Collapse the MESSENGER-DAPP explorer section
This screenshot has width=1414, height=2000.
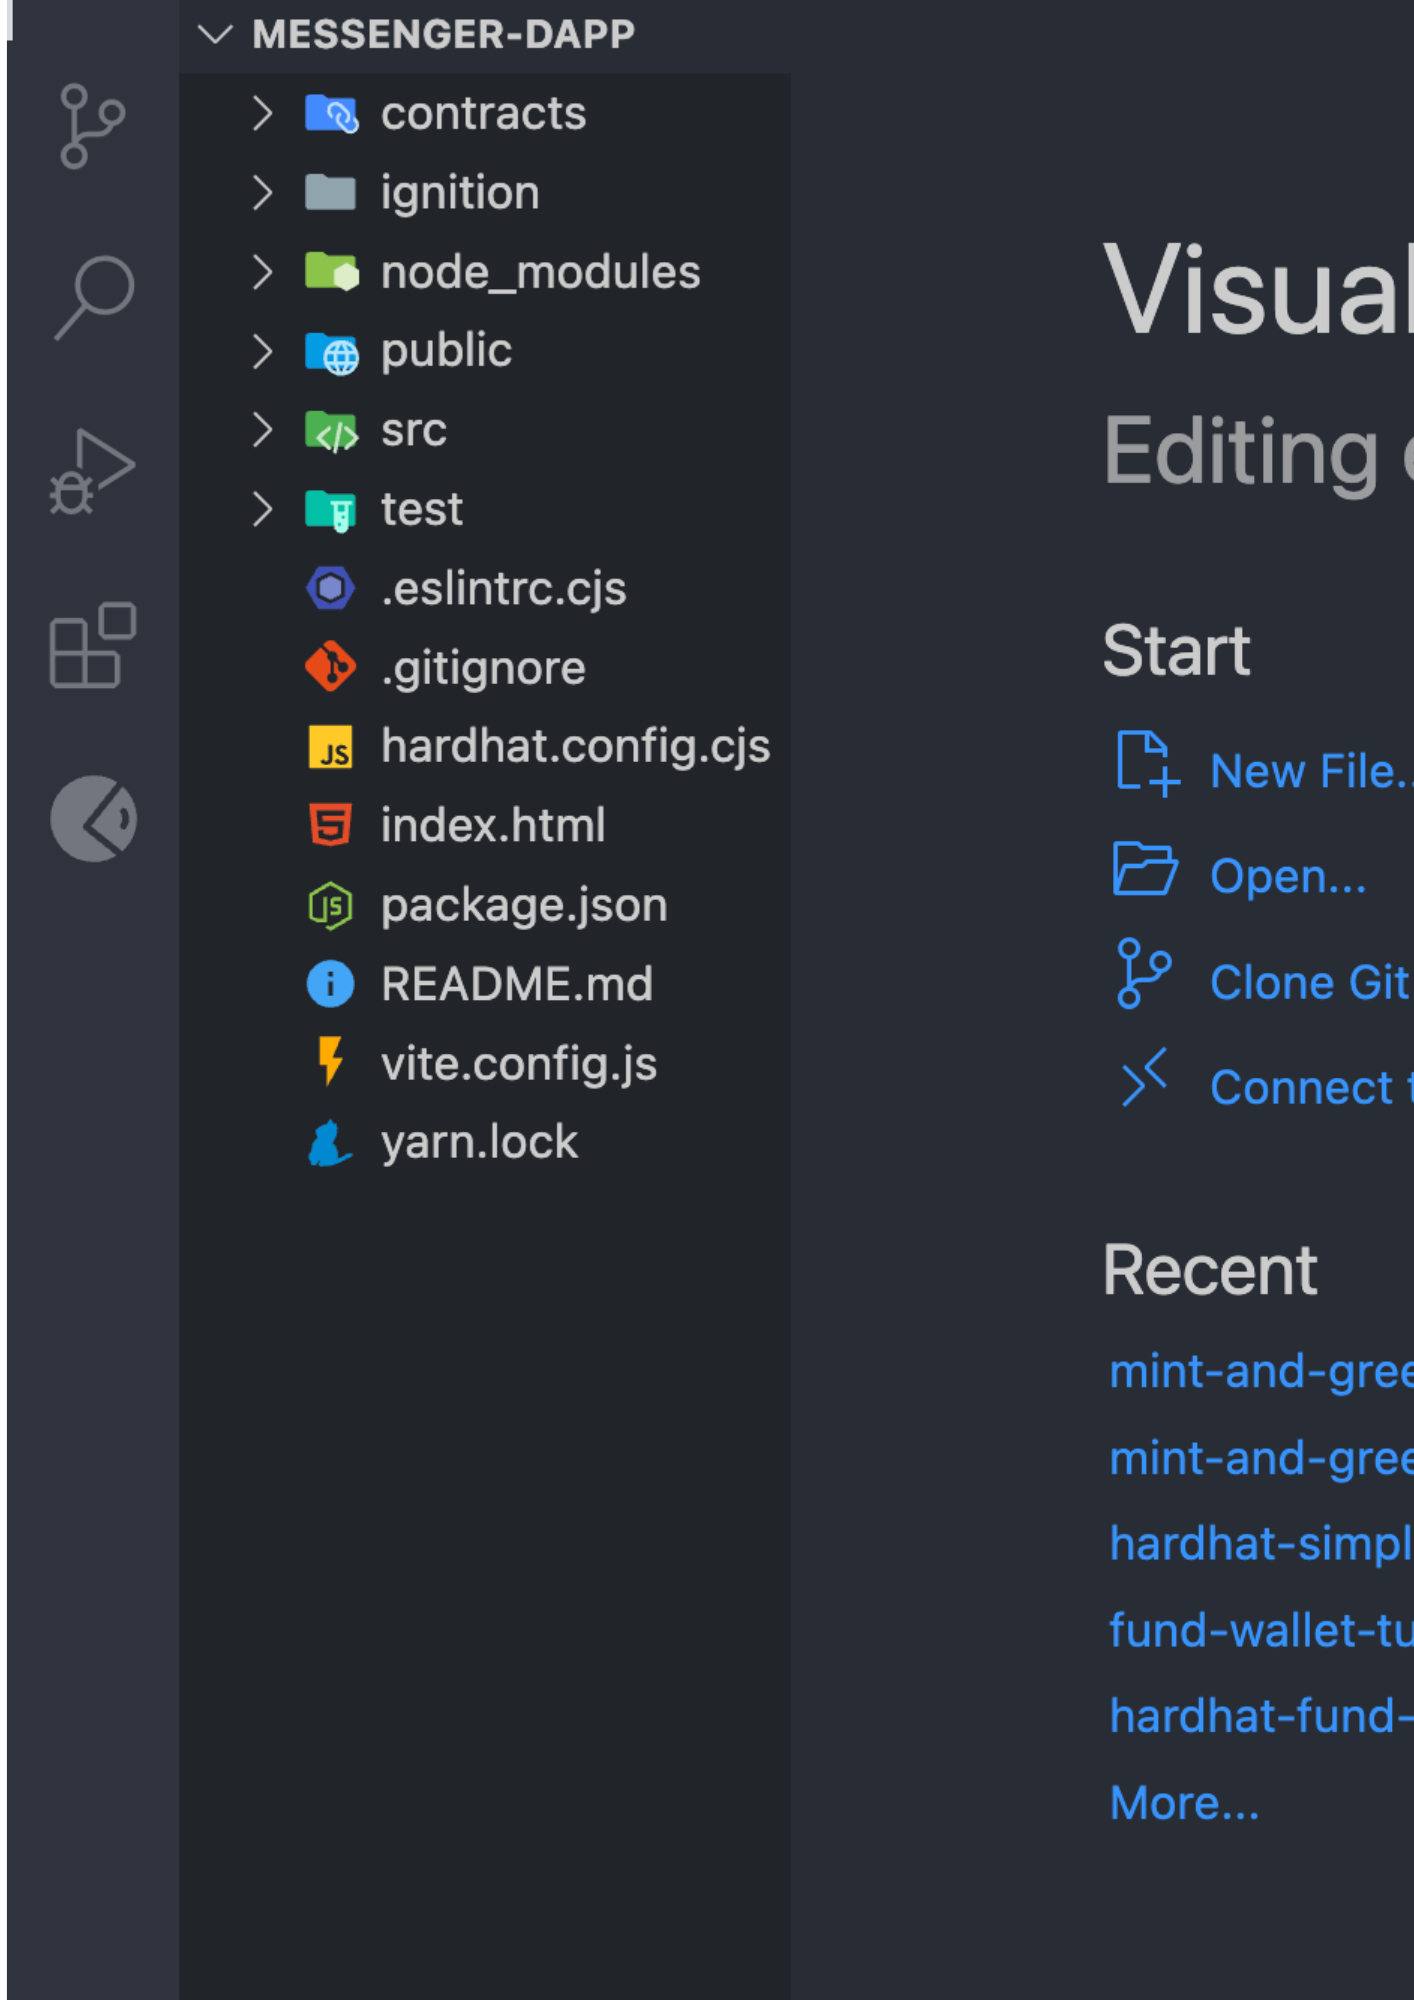(x=215, y=35)
